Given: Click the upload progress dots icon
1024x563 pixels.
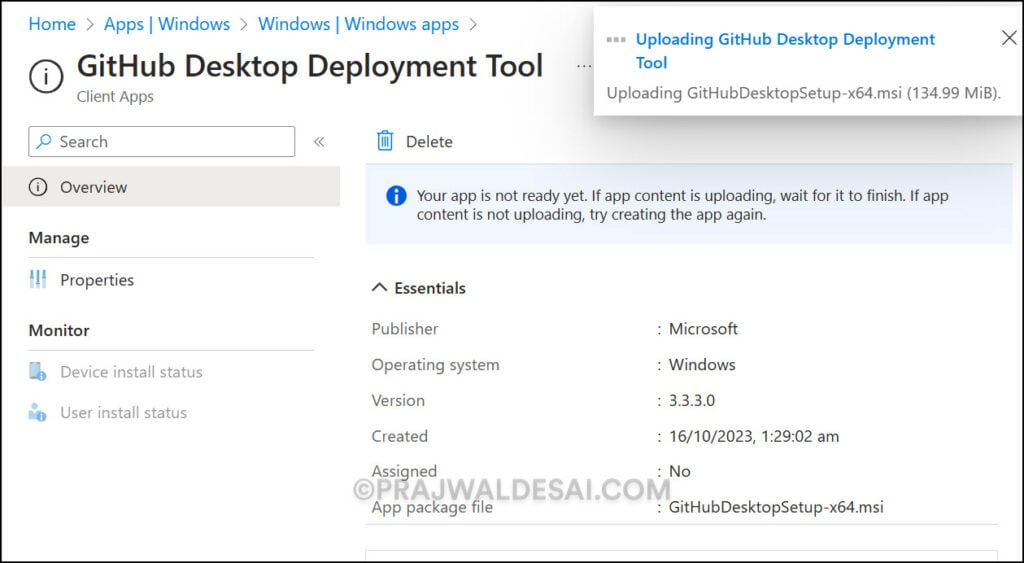Looking at the screenshot, I should point(615,40).
